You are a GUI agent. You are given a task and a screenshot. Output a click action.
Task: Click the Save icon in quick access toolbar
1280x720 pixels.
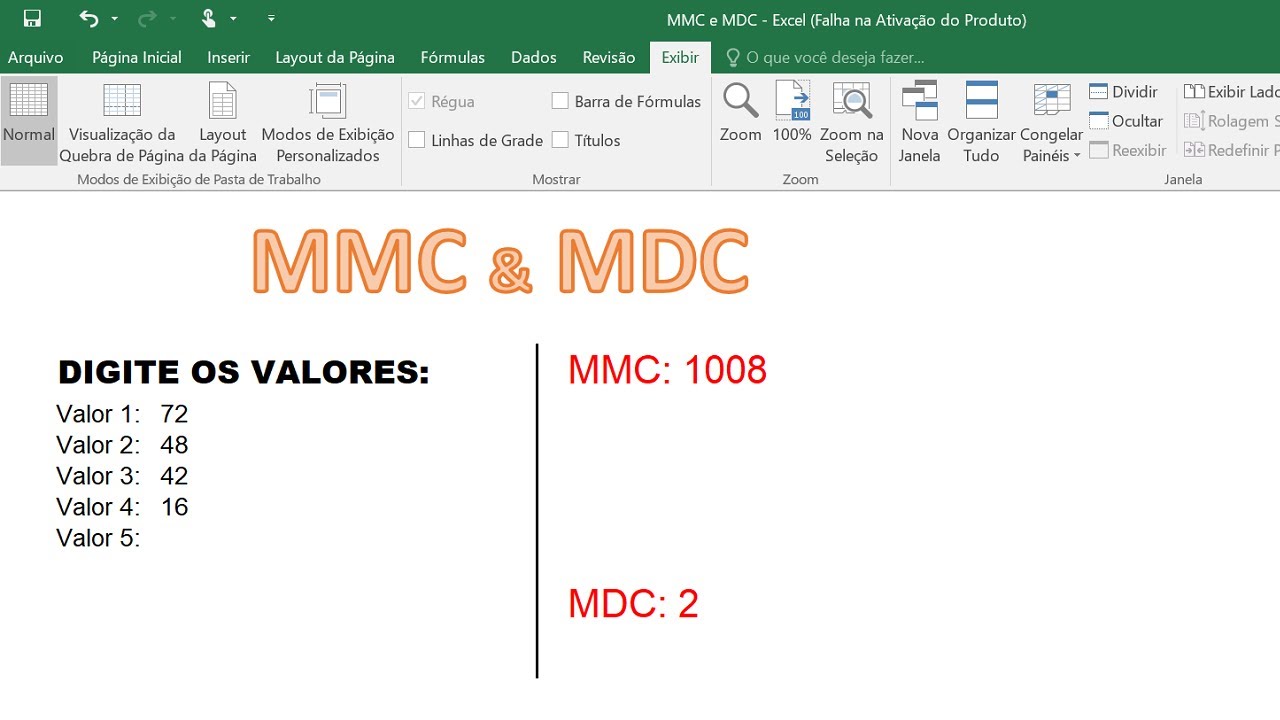(32, 19)
